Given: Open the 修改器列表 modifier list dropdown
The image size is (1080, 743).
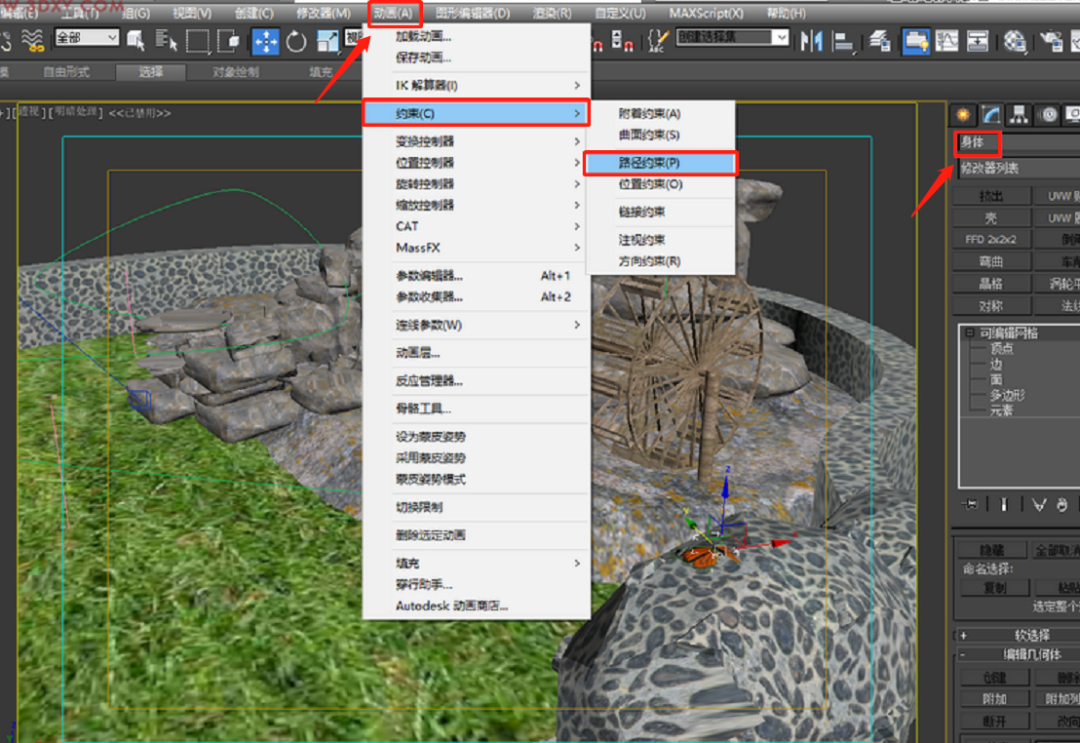Looking at the screenshot, I should (1017, 168).
